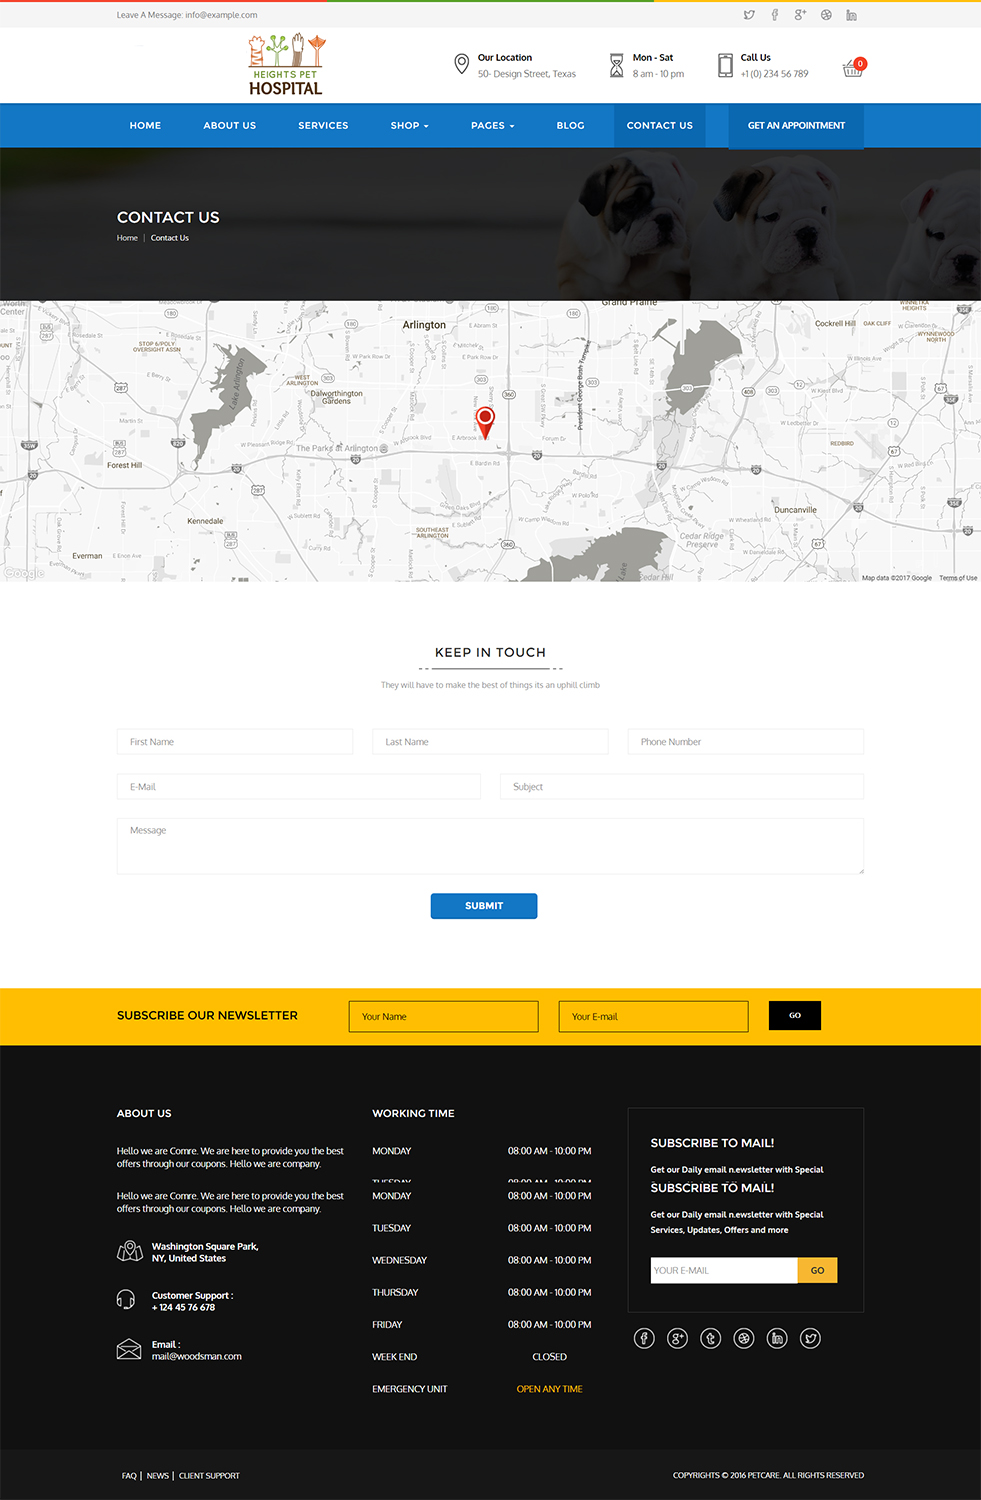Click the Facebook icon in footer
Image resolution: width=981 pixels, height=1500 pixels.
[x=644, y=1337]
